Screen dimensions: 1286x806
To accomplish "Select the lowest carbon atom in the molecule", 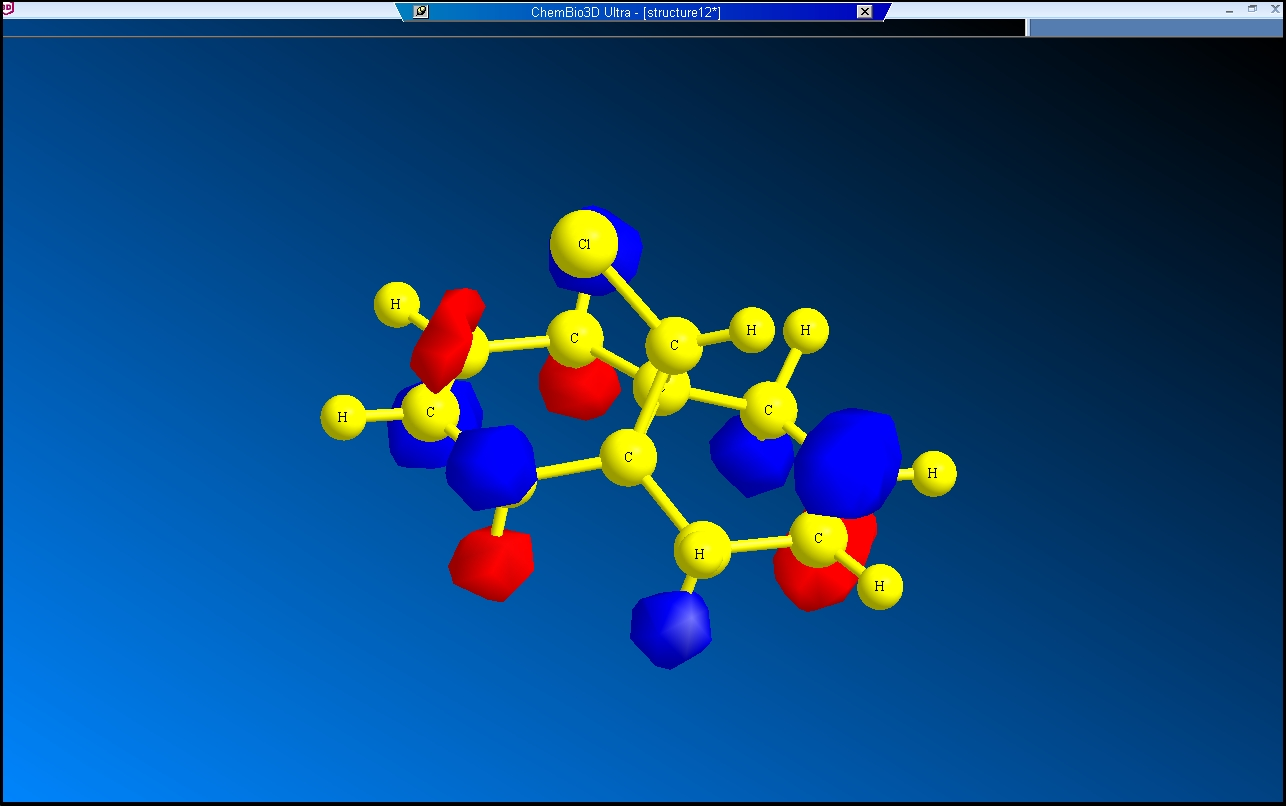I will pyautogui.click(x=818, y=538).
